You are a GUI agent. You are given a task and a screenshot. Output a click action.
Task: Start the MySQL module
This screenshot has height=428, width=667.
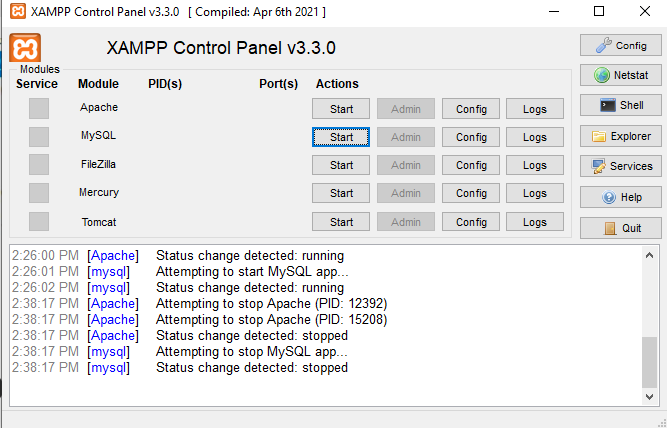coord(341,137)
